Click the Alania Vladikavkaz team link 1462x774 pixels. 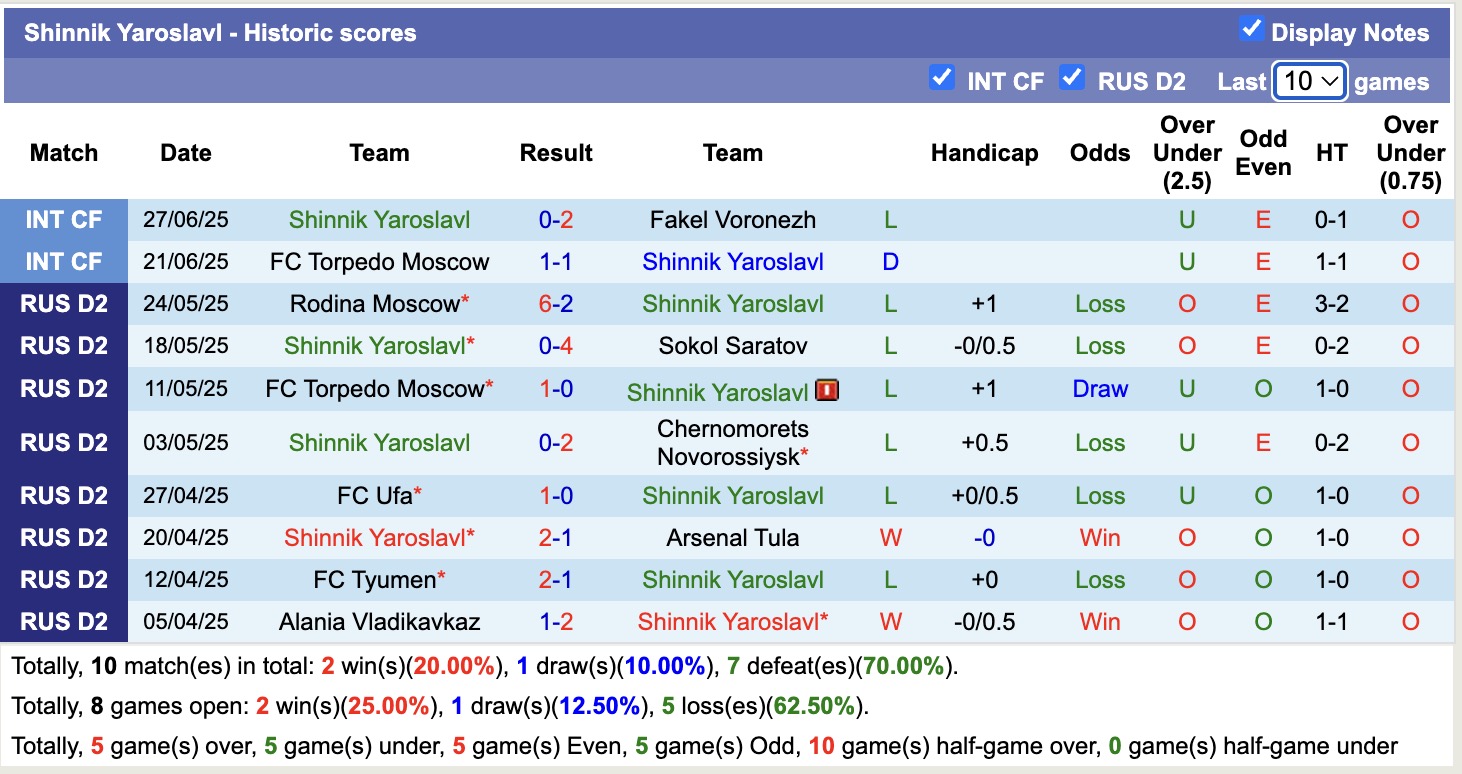pos(379,622)
